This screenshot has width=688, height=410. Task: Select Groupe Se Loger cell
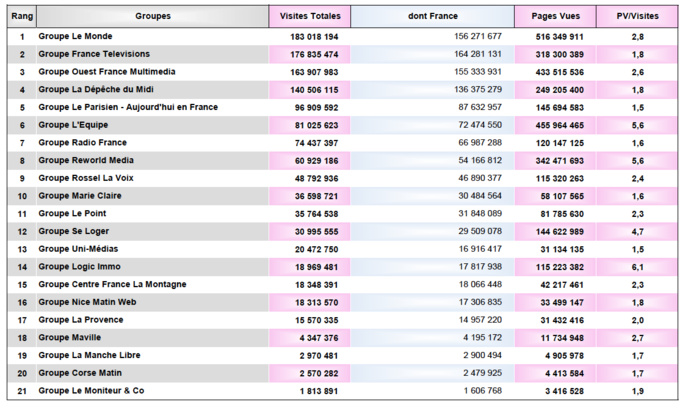75,232
